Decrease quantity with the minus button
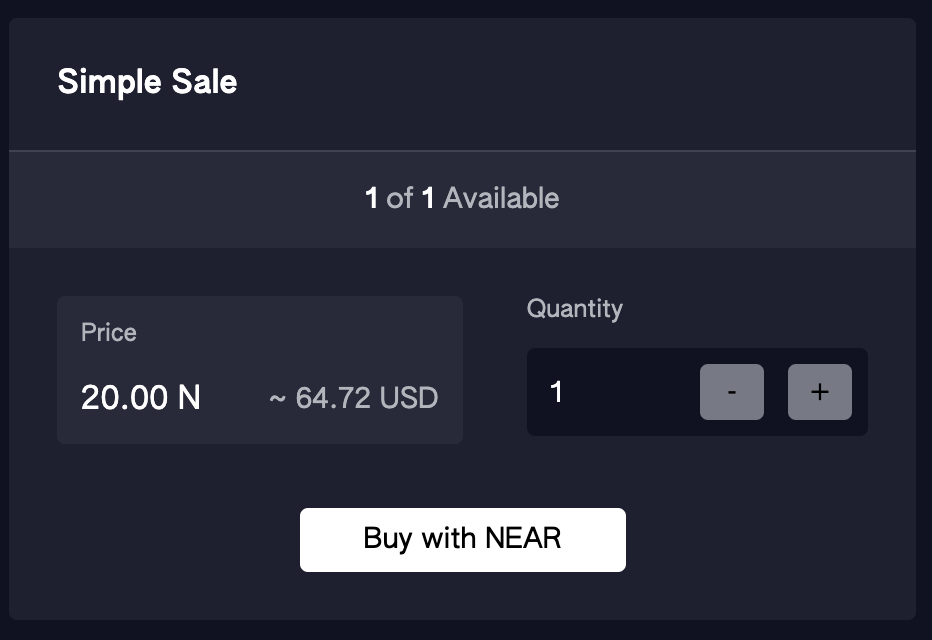 point(732,392)
